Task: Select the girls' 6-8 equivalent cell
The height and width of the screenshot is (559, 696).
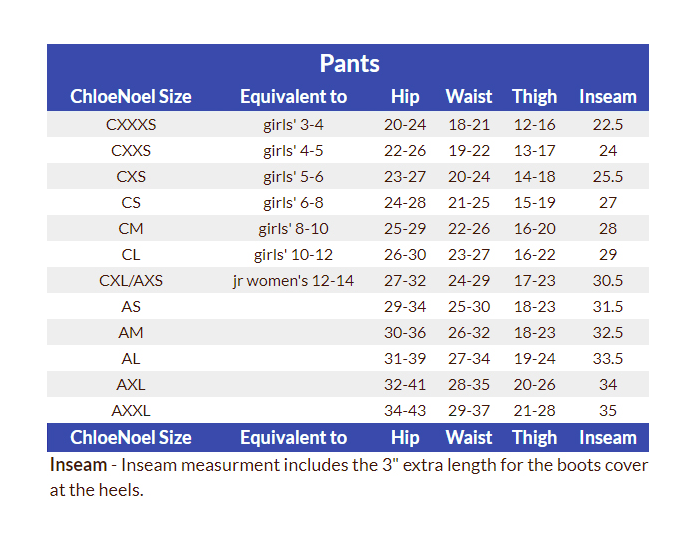Action: 293,203
